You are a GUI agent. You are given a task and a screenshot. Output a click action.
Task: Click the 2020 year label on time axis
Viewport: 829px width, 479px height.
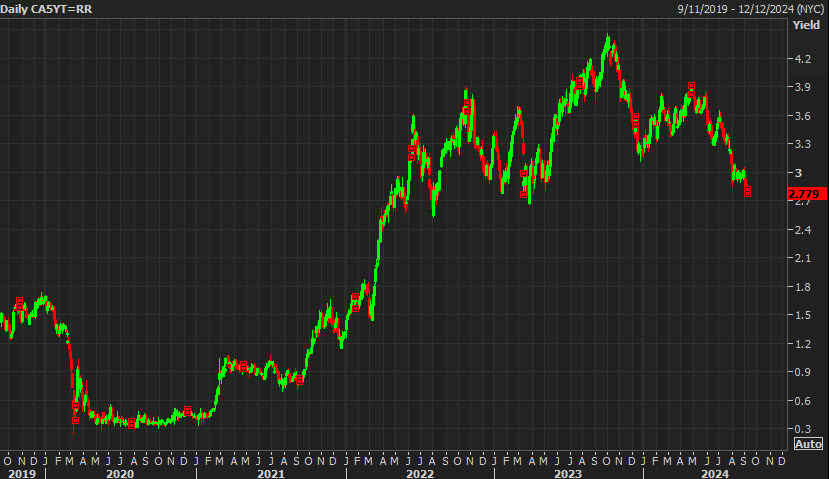[x=120, y=473]
